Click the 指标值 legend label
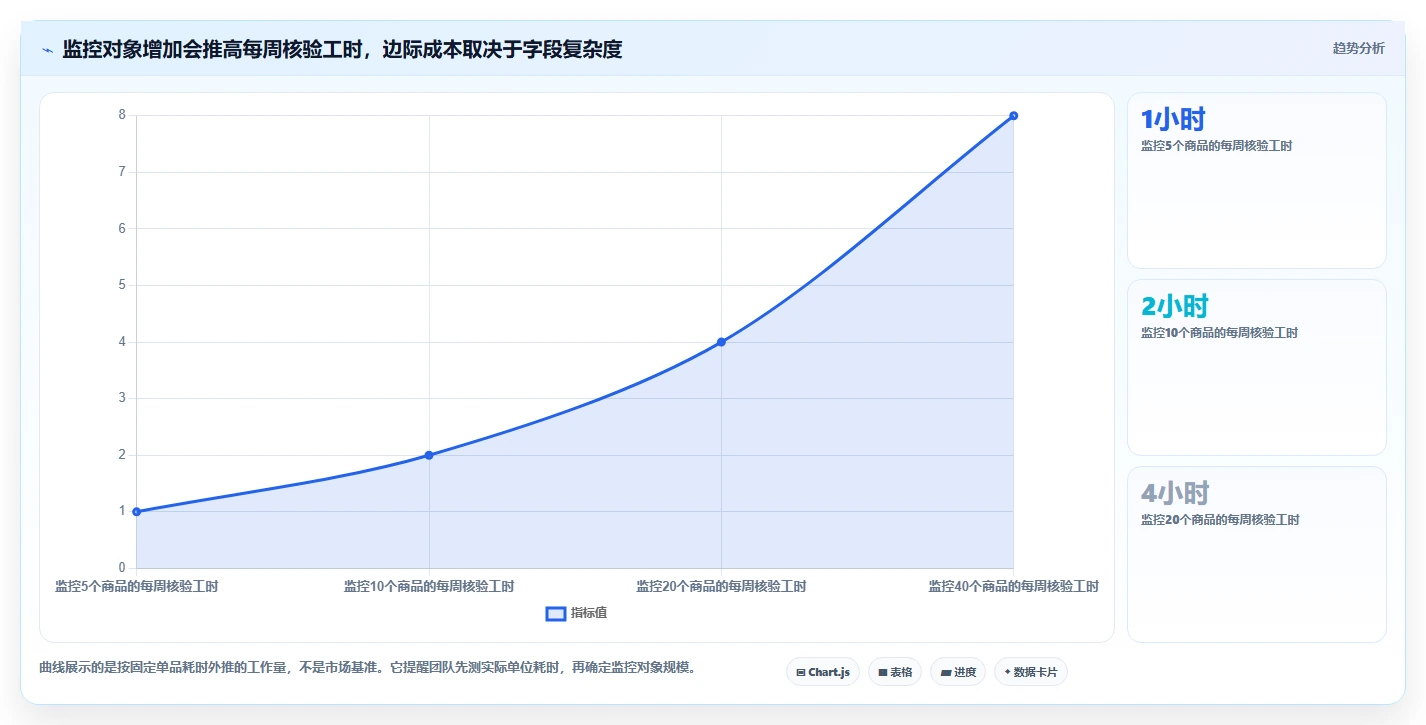 click(589, 613)
